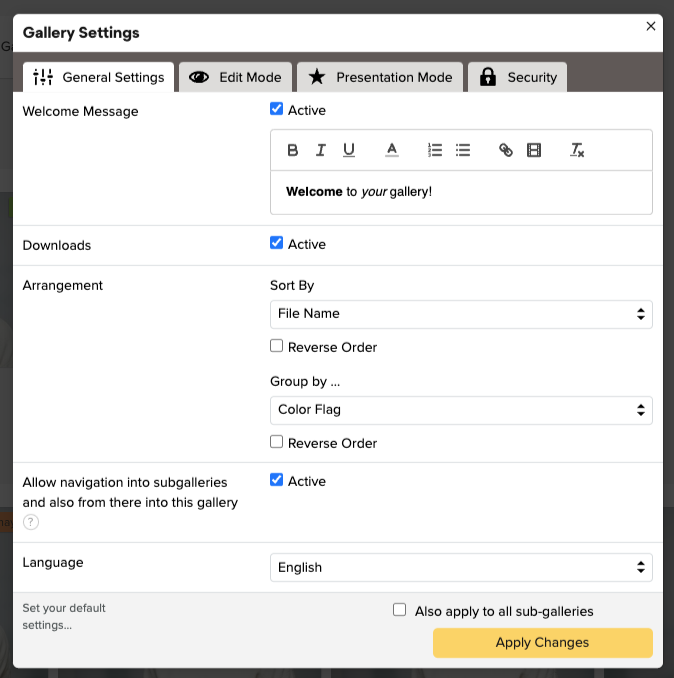Uncheck Downloads Active checkbox
The image size is (674, 678).
[x=277, y=243]
